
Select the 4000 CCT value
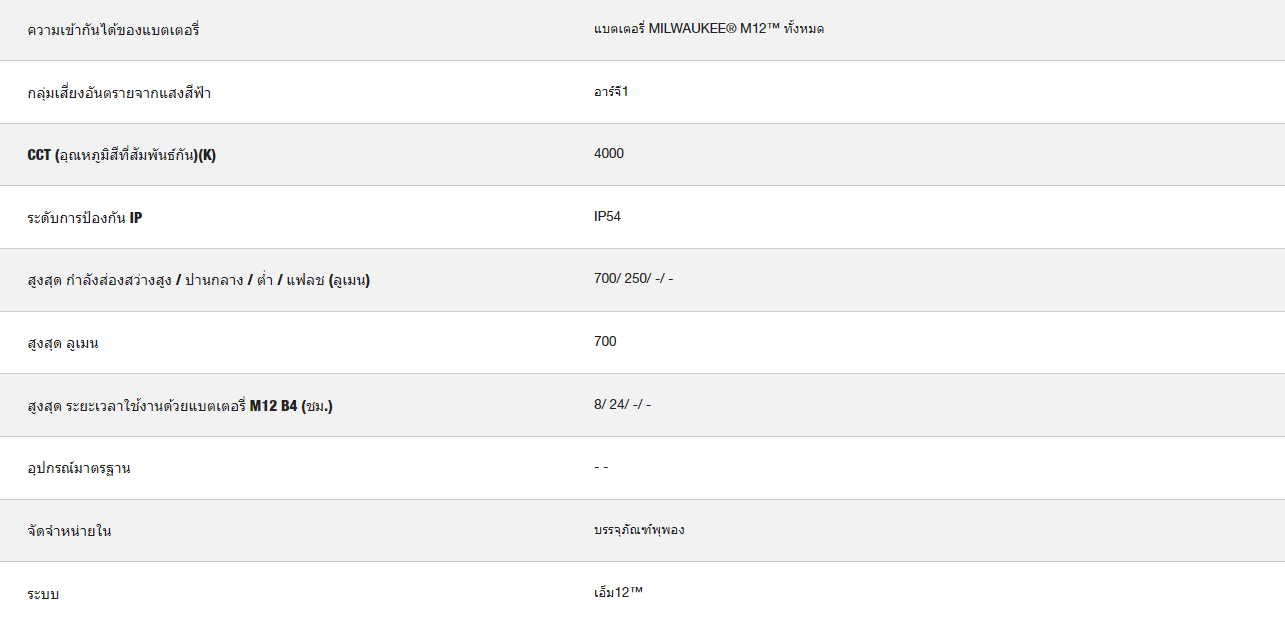609,153
